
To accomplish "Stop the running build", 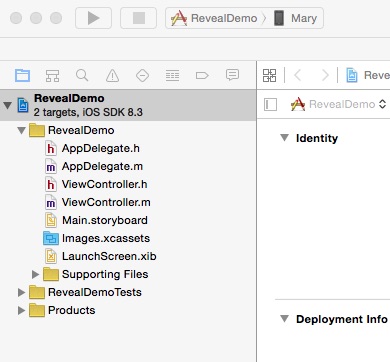I will click(x=138, y=18).
